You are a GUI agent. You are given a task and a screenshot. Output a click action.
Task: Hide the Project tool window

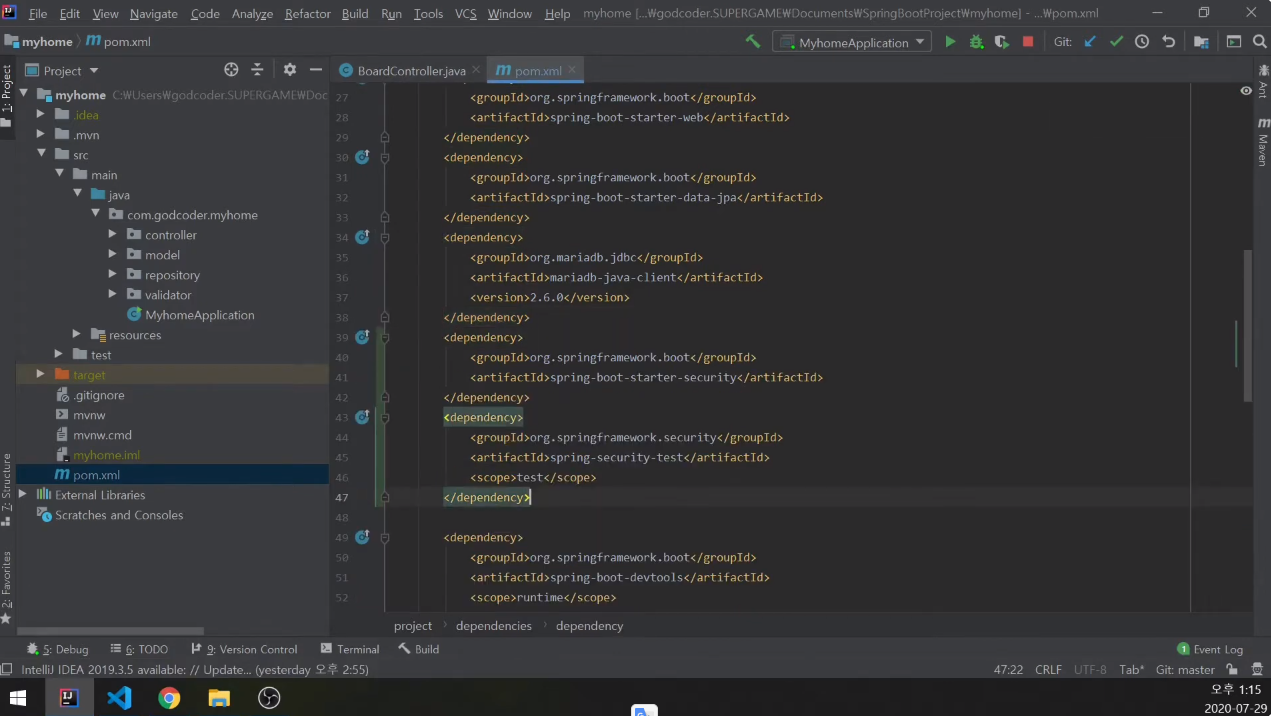(316, 70)
